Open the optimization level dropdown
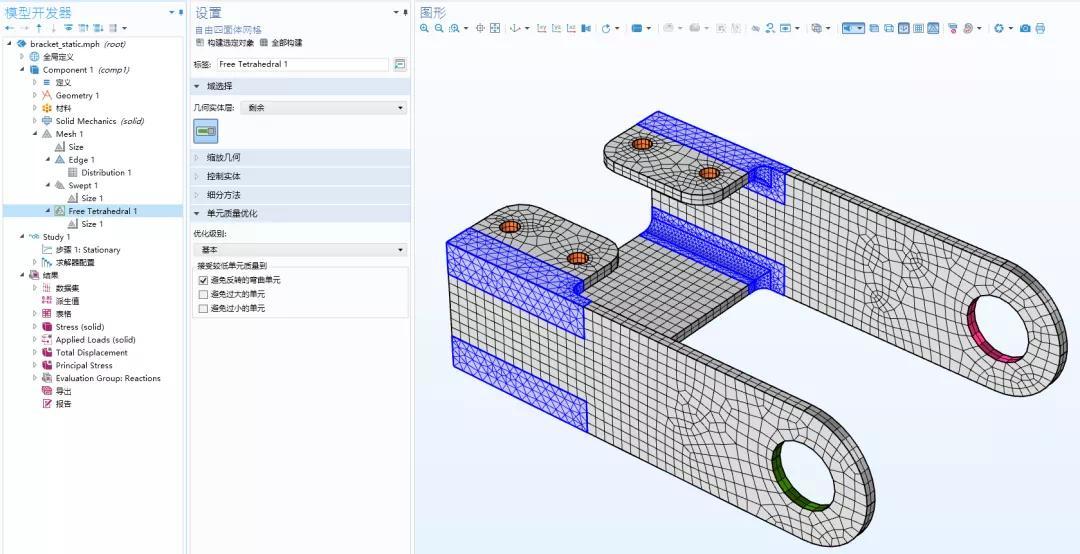1080x554 pixels. pyautogui.click(x=300, y=249)
